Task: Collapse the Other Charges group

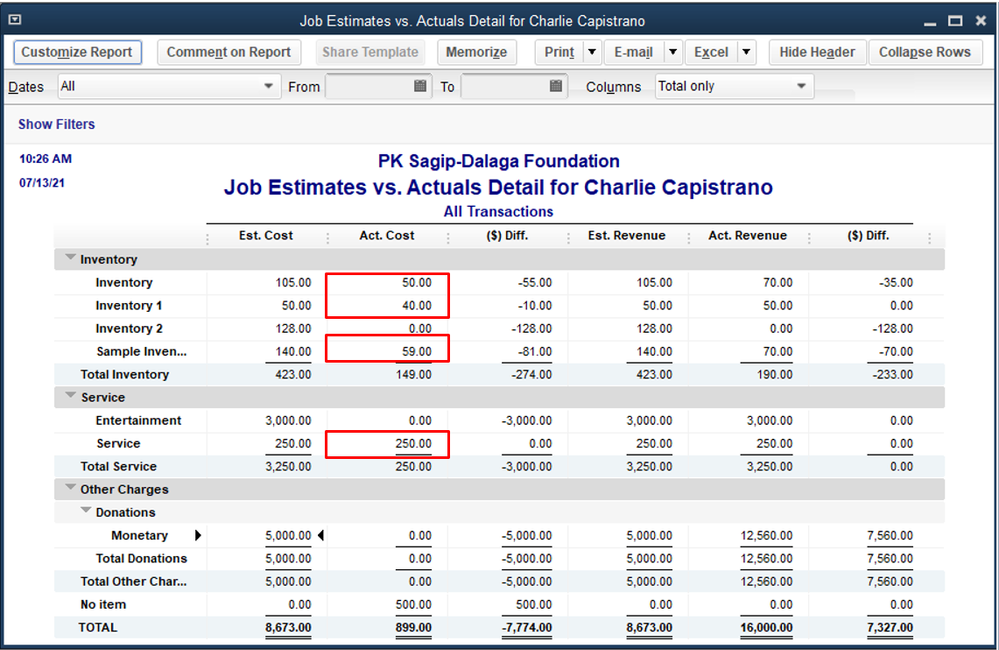Action: tap(70, 488)
